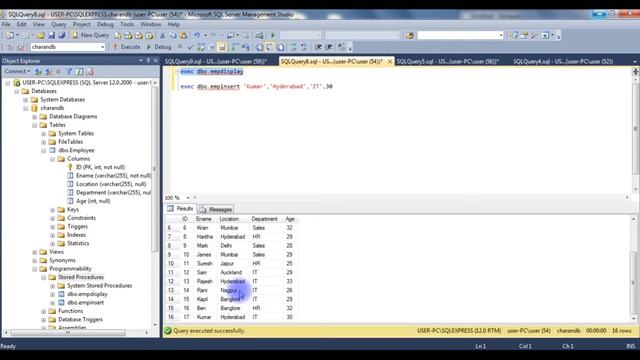Click the Execute query button
Image resolution: width=640 pixels, height=360 pixels.
[x=127, y=47]
